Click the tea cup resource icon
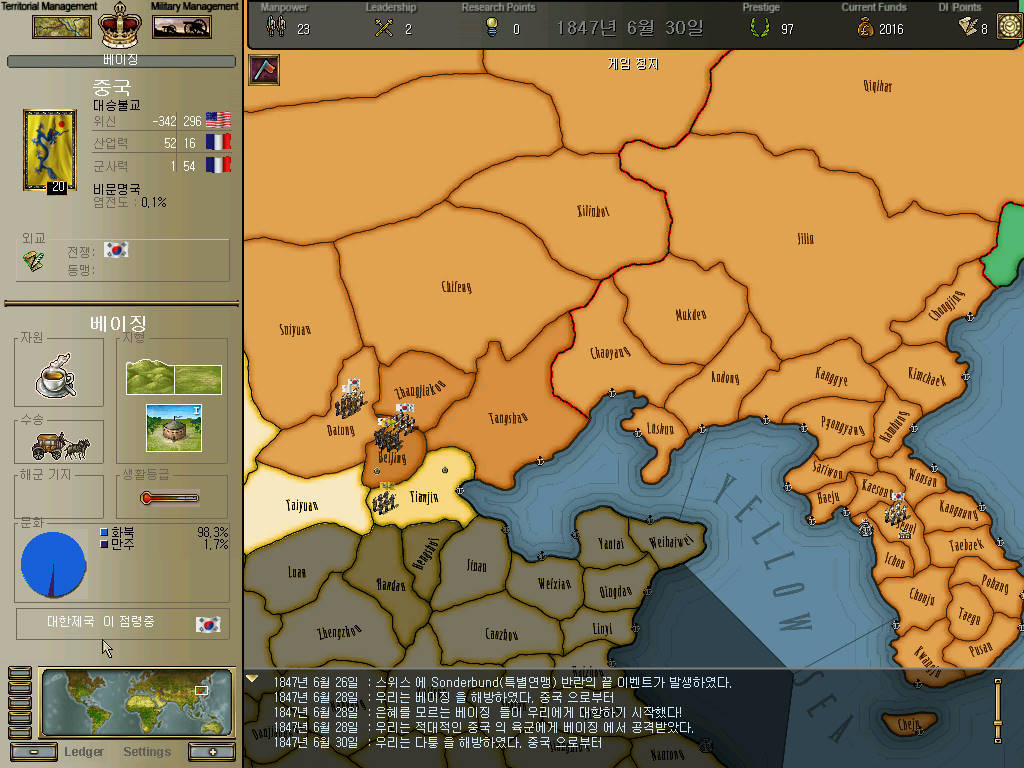Image resolution: width=1024 pixels, height=768 pixels. (x=56, y=376)
